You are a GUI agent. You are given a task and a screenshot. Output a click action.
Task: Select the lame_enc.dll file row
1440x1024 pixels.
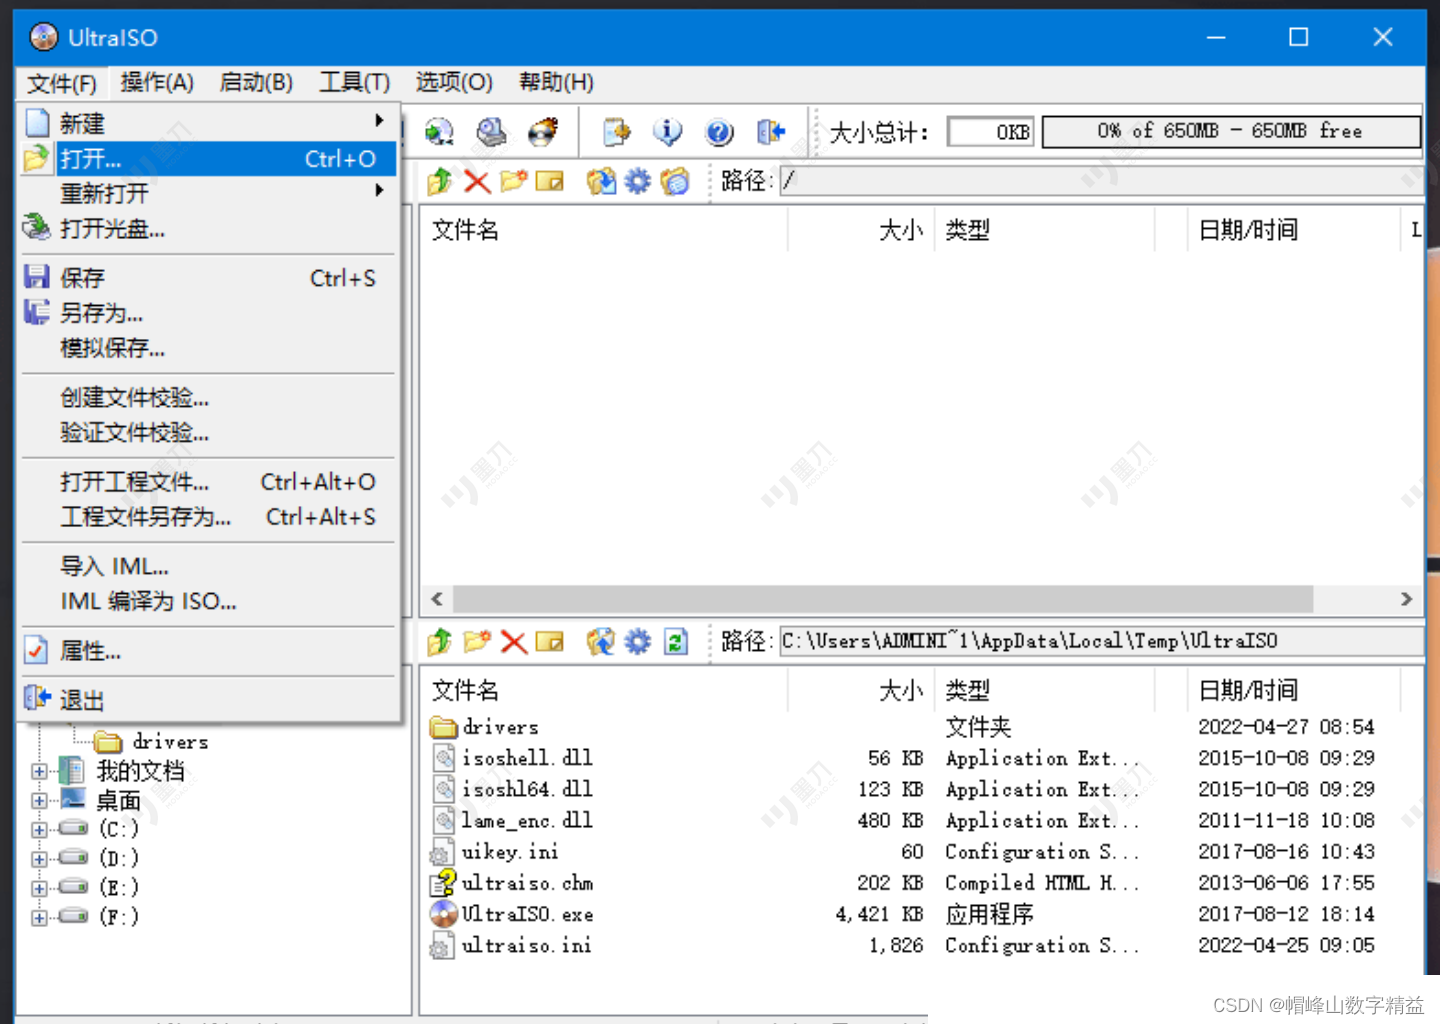(904, 820)
